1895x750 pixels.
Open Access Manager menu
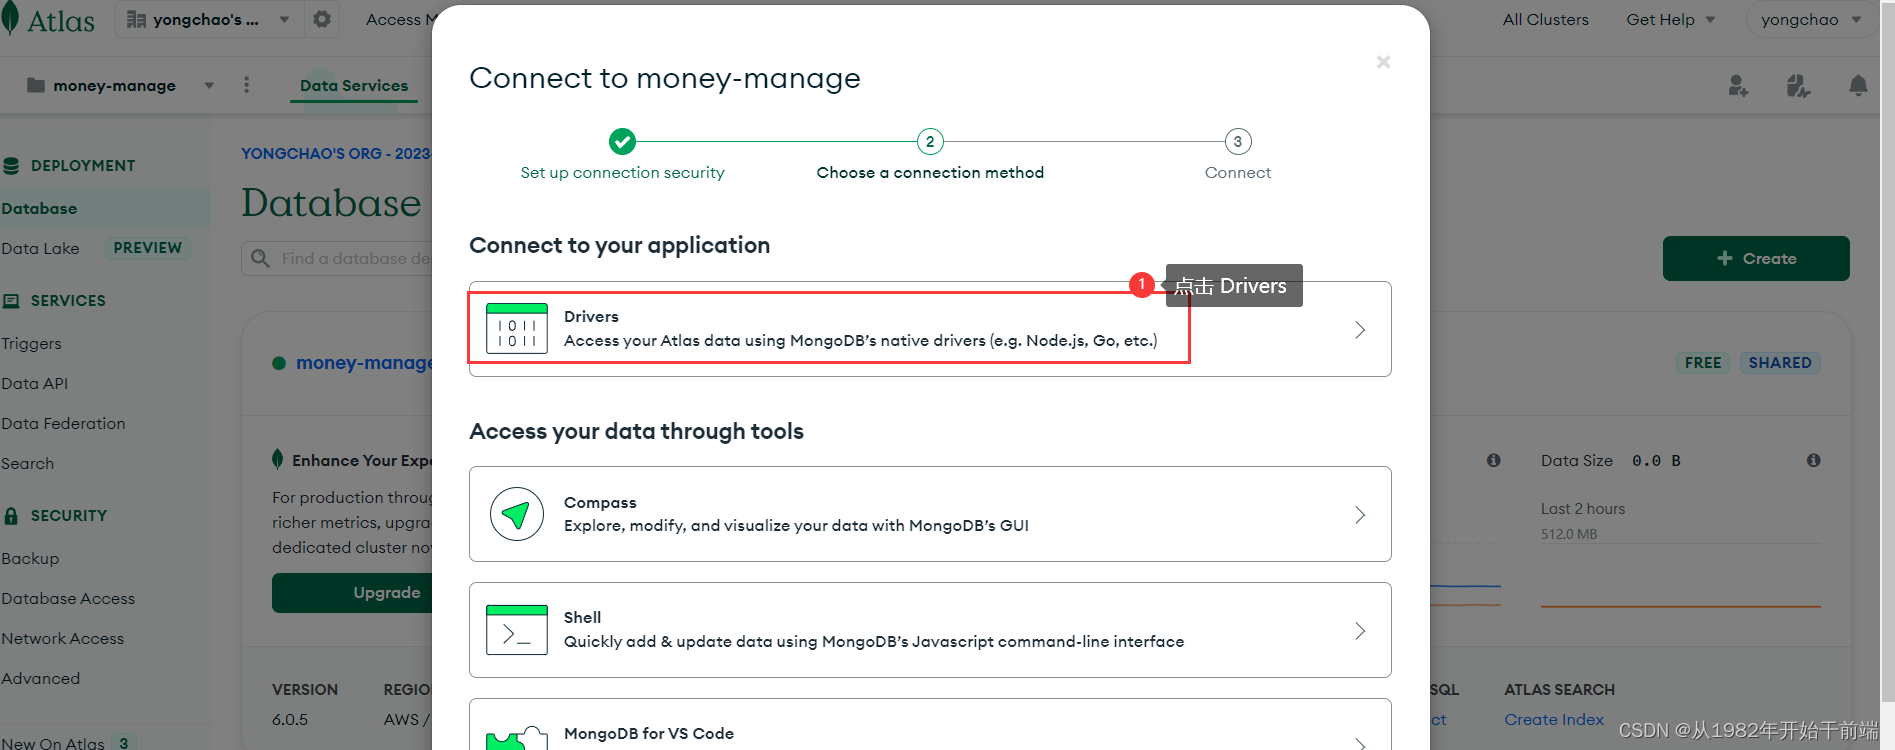(398, 20)
